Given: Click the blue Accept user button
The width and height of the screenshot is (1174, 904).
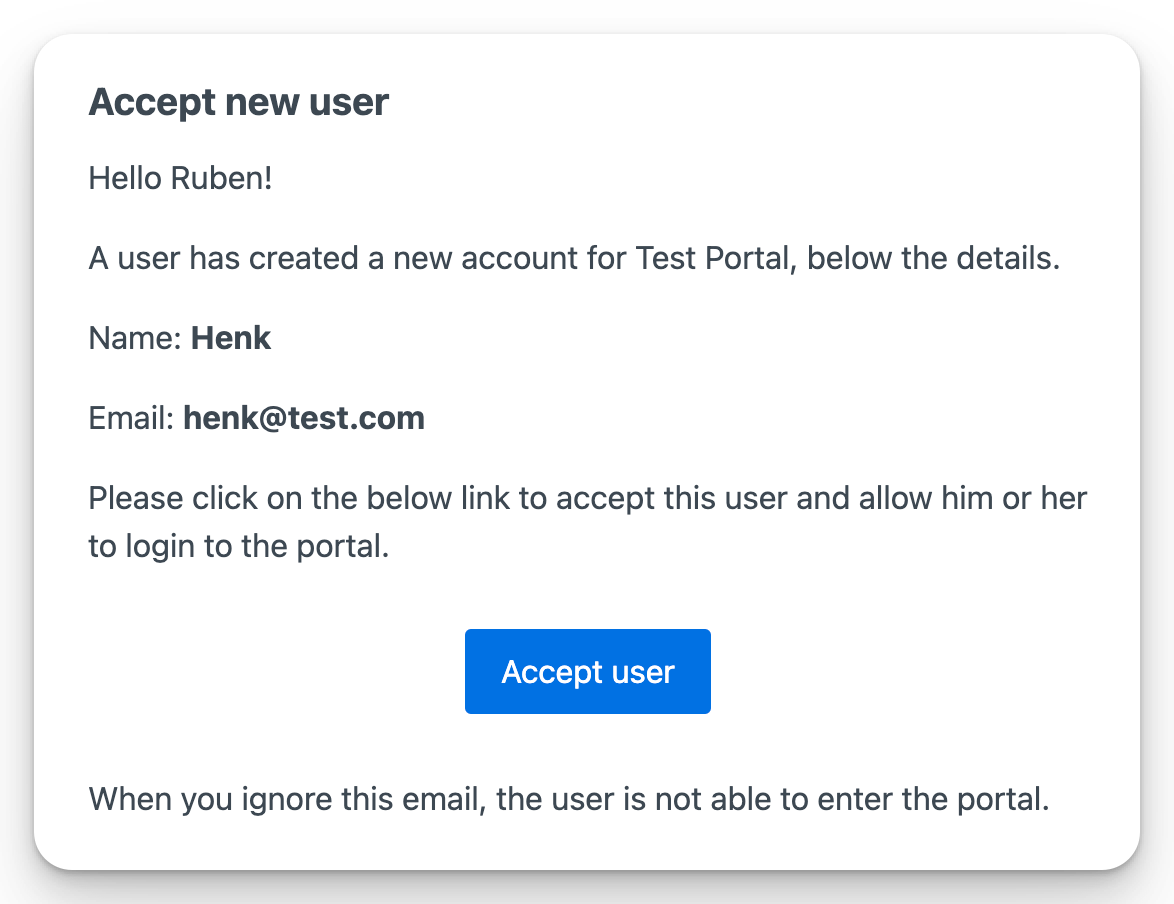Looking at the screenshot, I should pos(588,671).
